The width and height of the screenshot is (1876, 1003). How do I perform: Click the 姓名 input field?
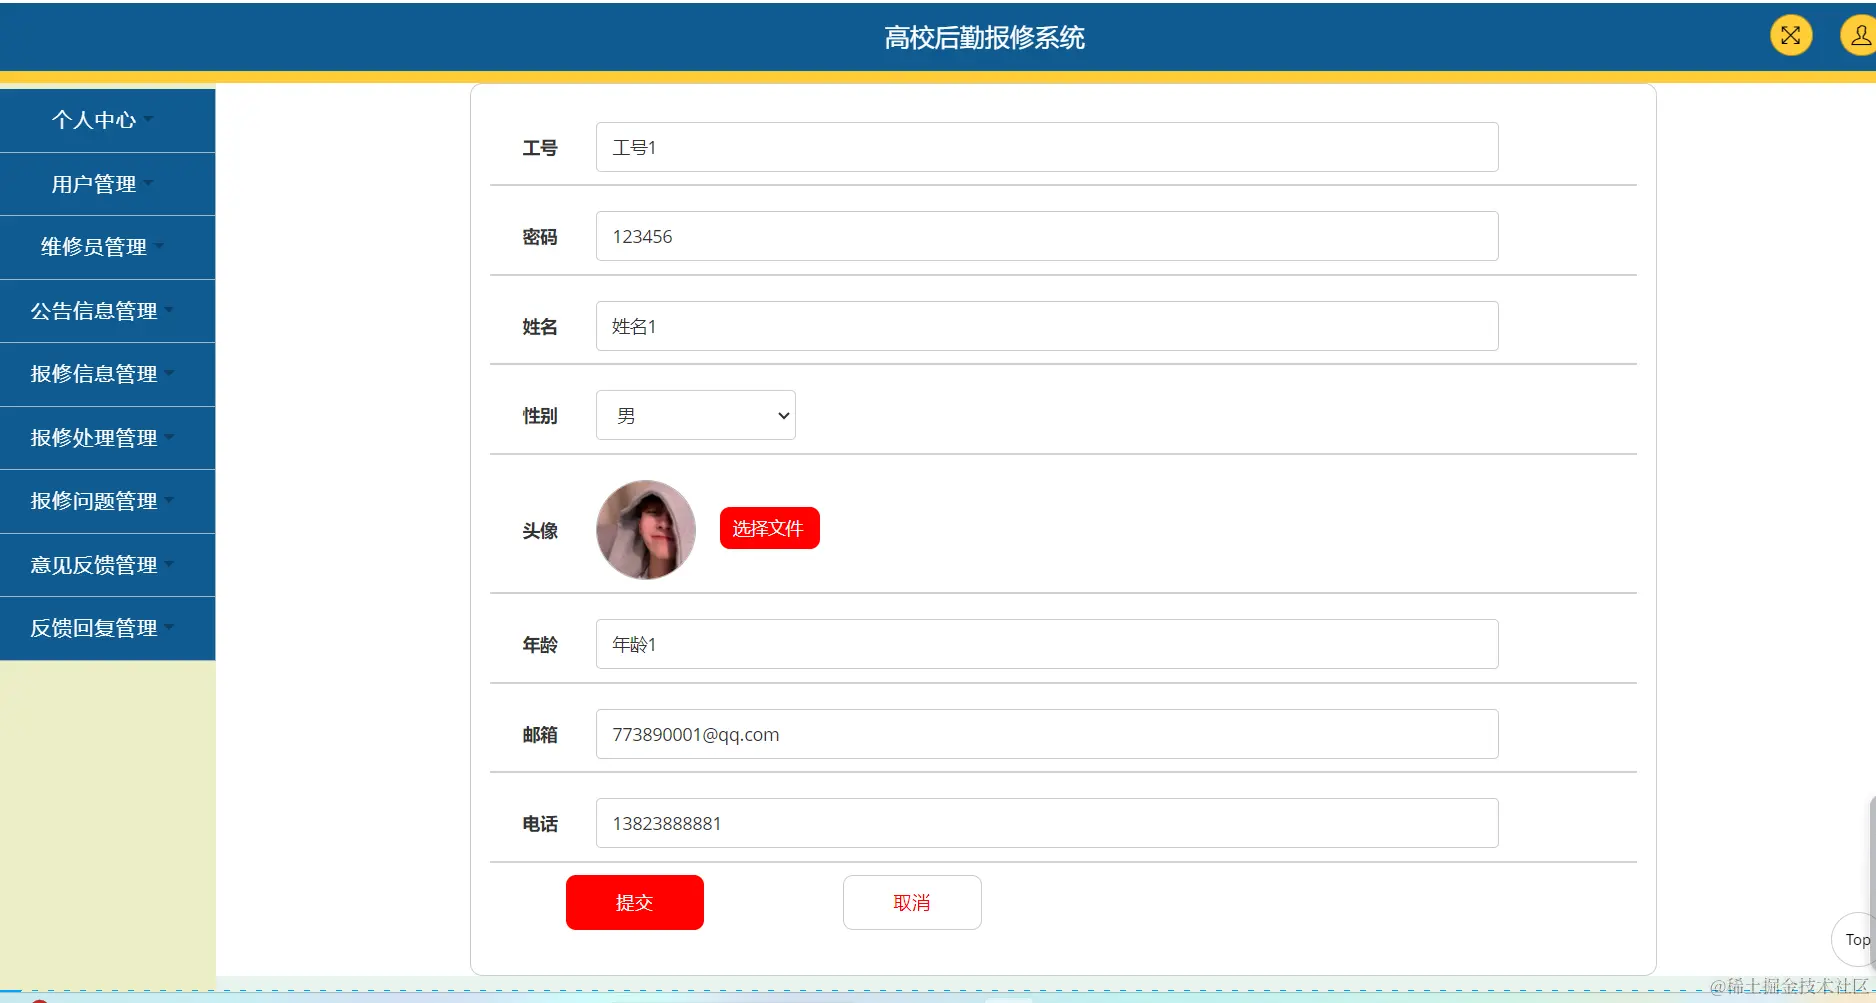1047,326
